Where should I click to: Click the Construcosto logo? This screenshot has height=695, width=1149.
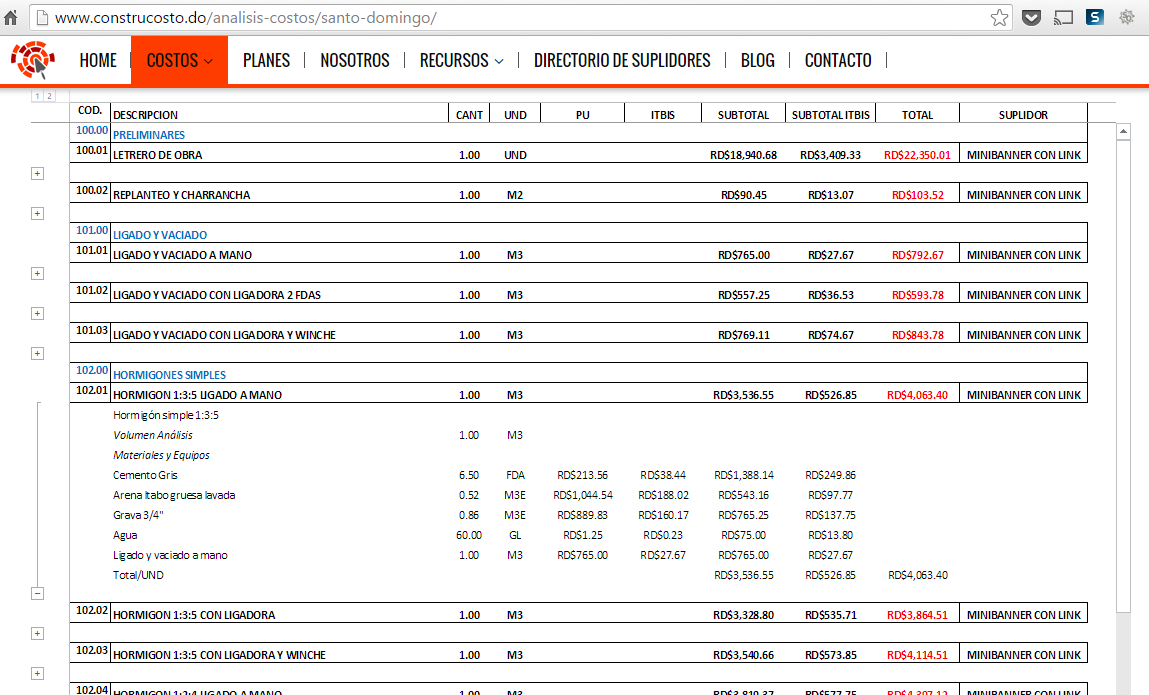coord(34,59)
